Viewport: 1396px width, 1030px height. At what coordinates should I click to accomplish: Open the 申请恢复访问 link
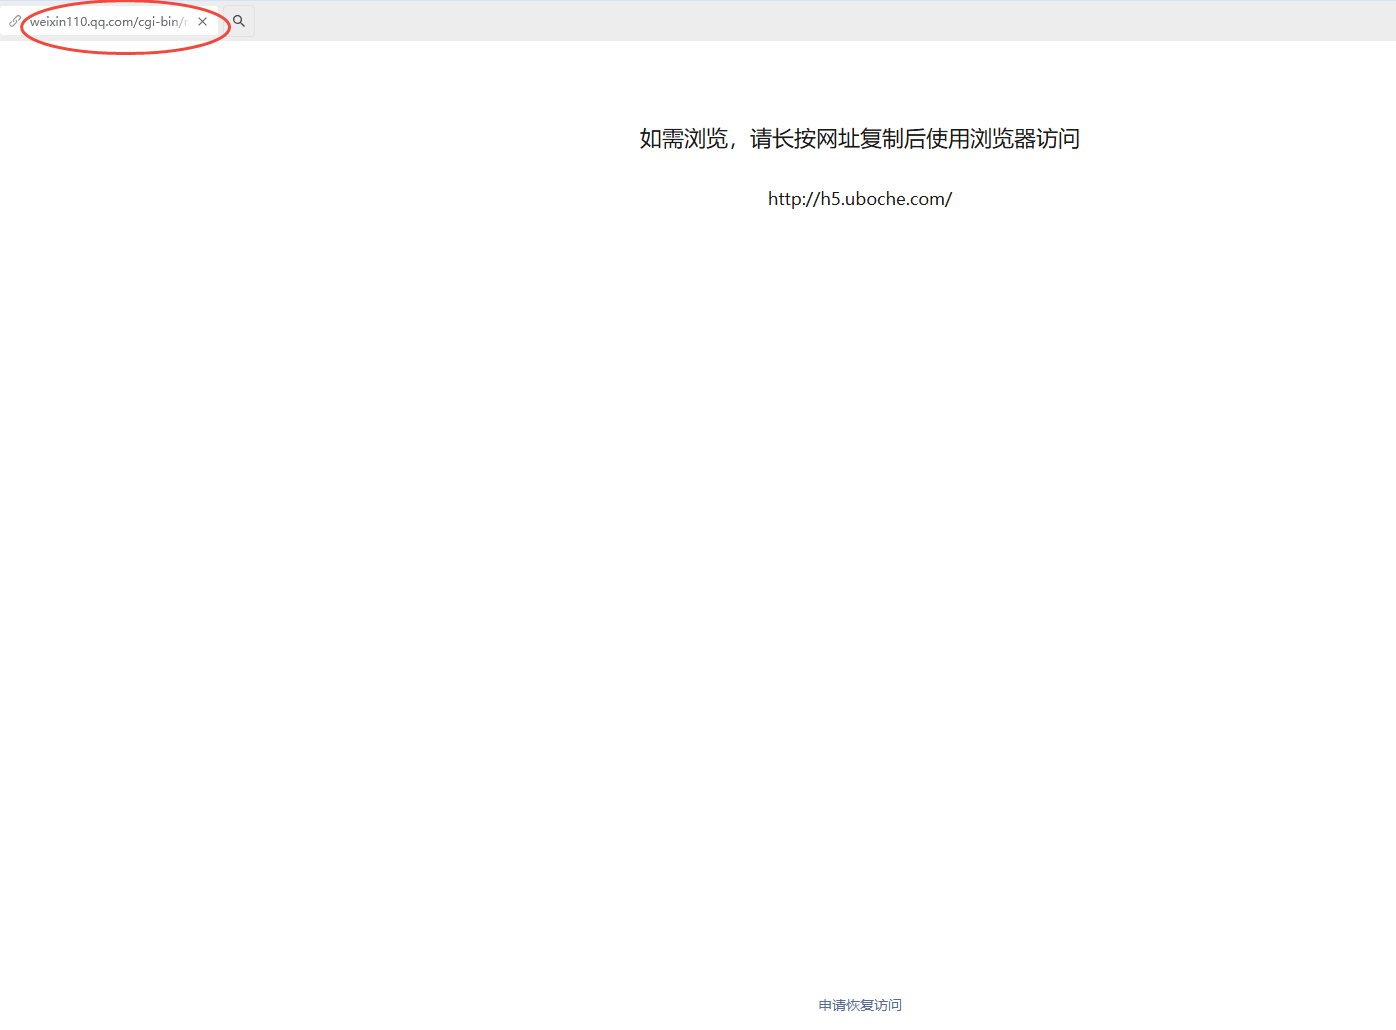coord(860,1005)
